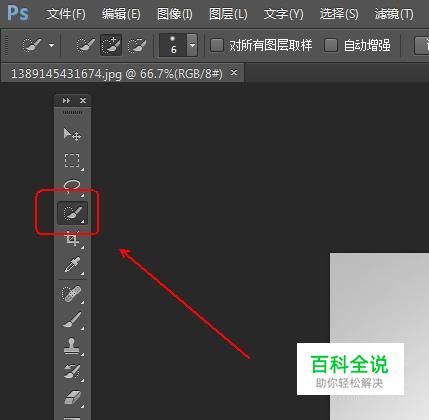Select the Brush tool
Screen dimensions: 429x420
pos(72,320)
